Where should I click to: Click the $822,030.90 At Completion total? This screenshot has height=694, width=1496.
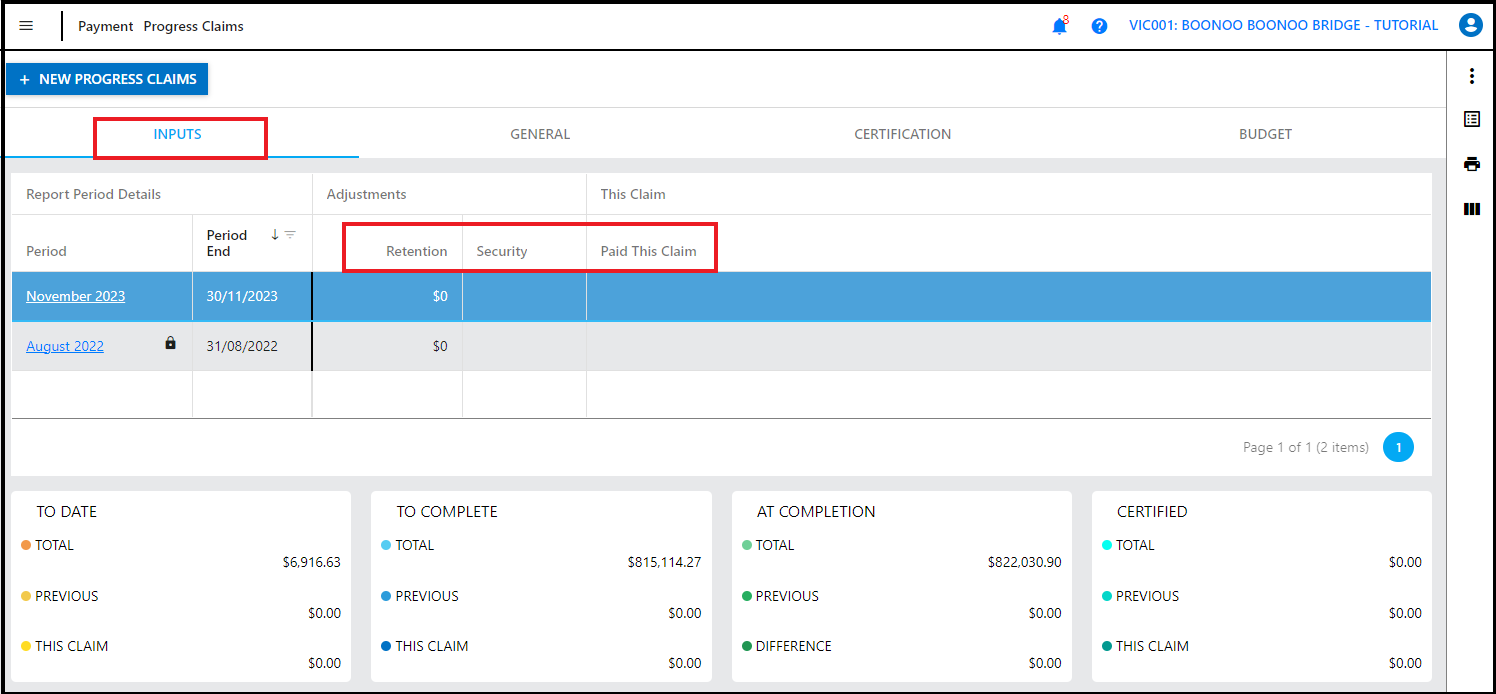point(1024,562)
